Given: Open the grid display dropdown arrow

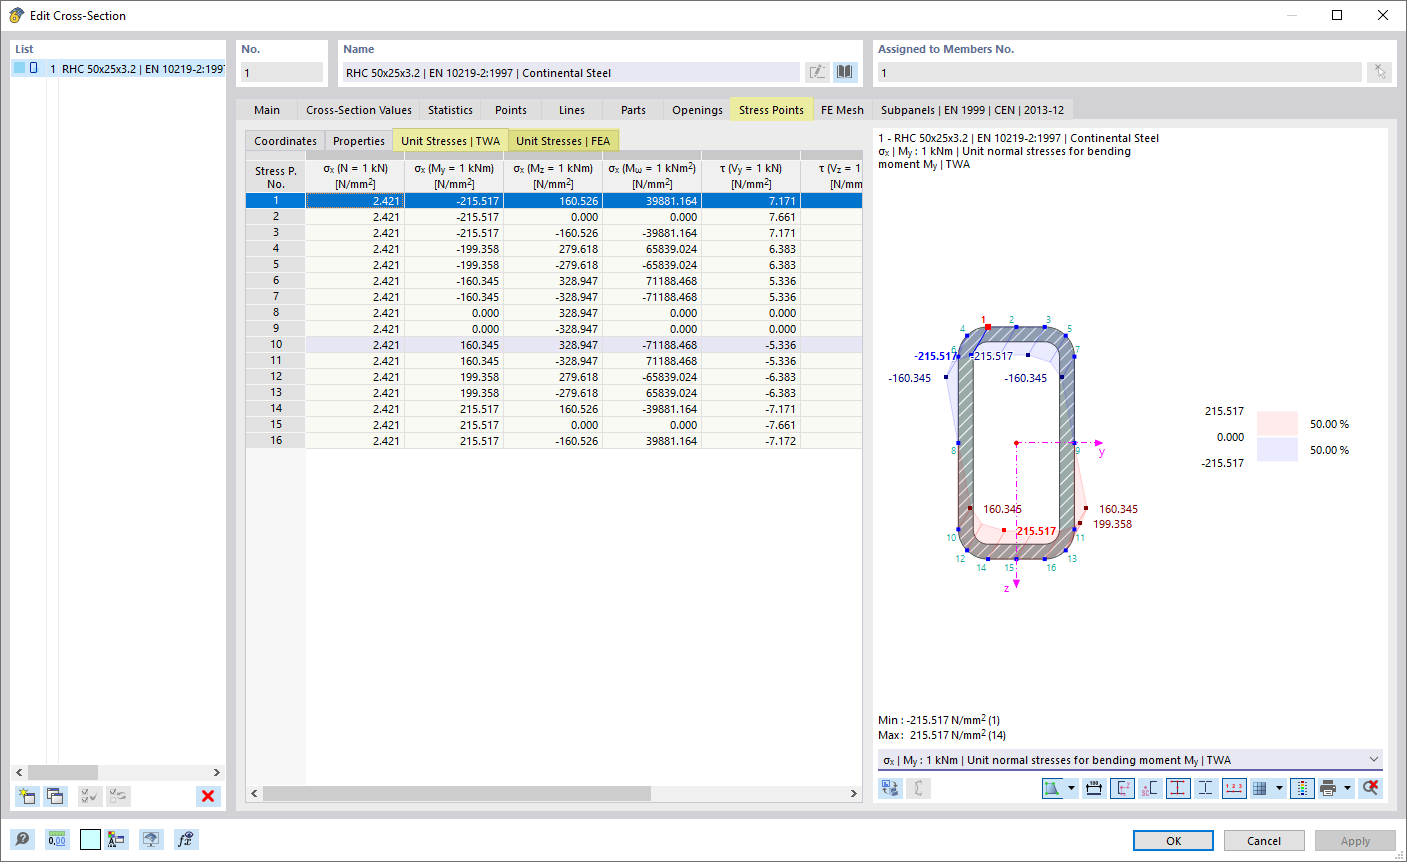Looking at the screenshot, I should coord(1279,788).
